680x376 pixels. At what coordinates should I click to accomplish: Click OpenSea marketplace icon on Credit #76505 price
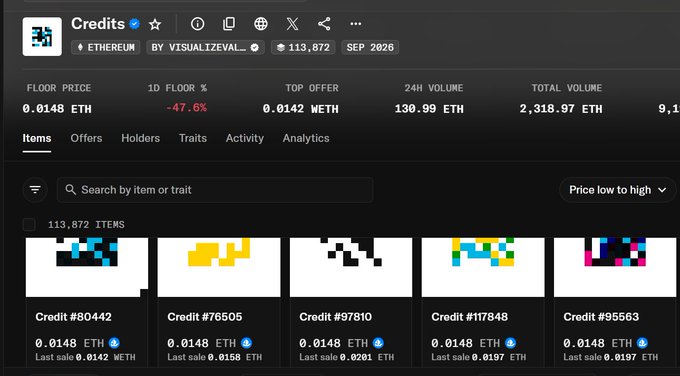(246, 343)
